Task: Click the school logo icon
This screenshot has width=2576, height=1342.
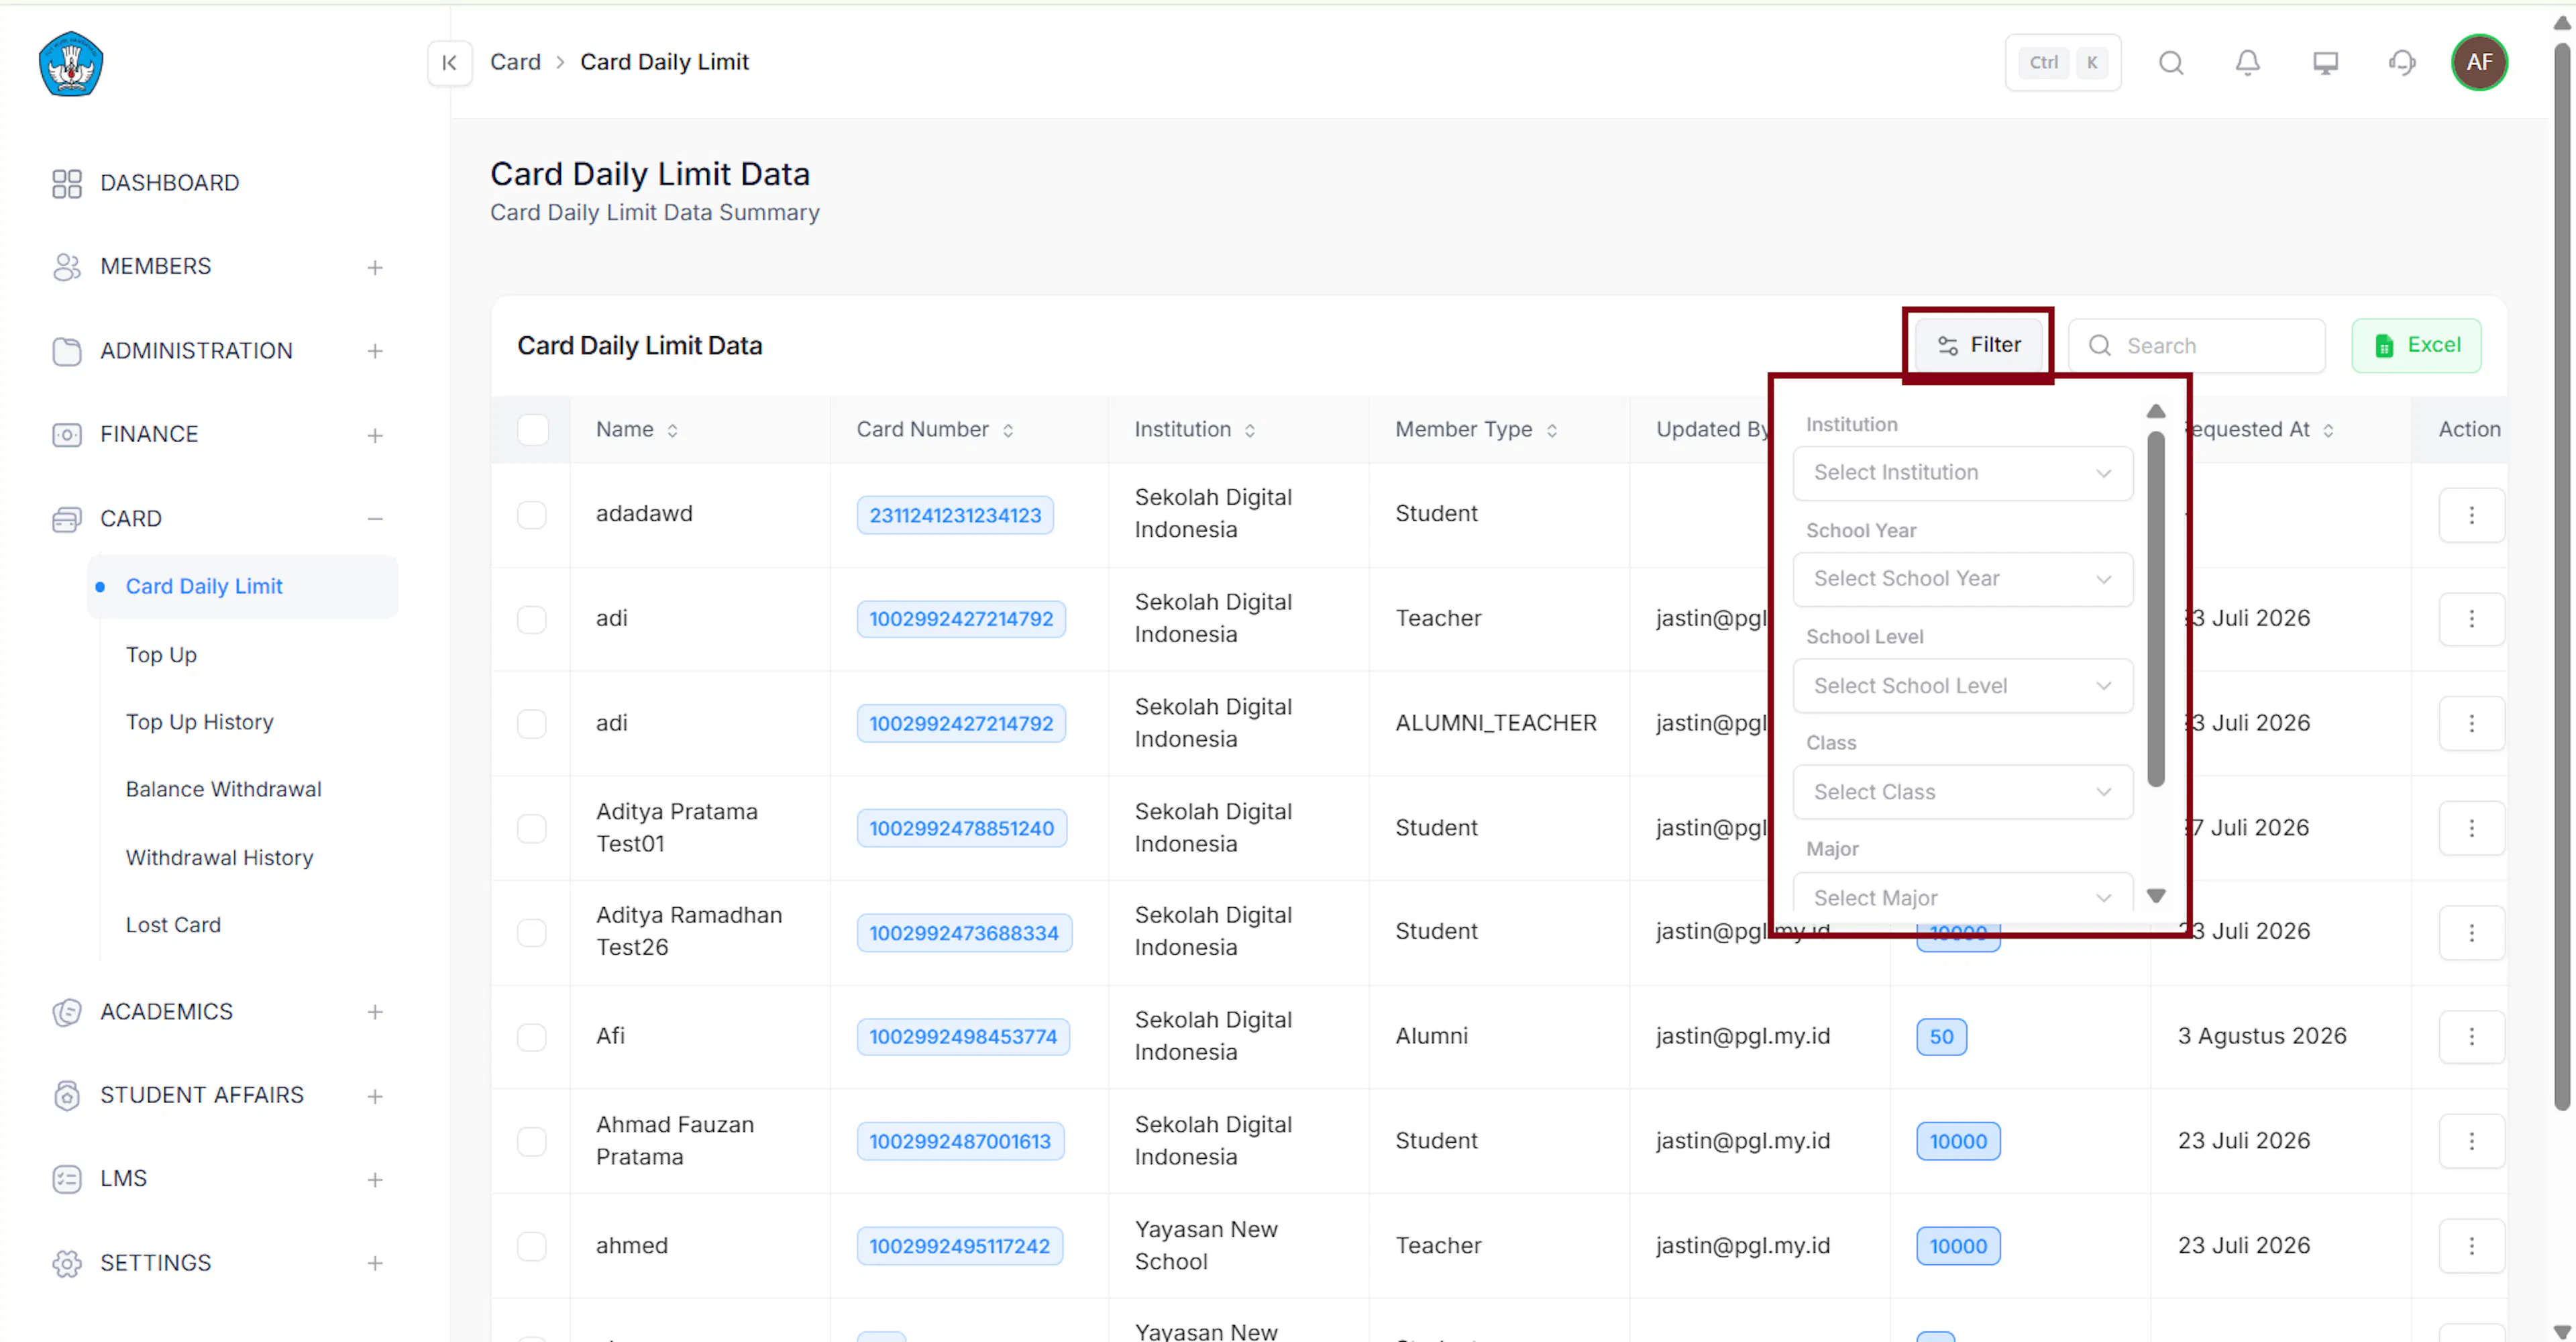Action: pyautogui.click(x=71, y=64)
